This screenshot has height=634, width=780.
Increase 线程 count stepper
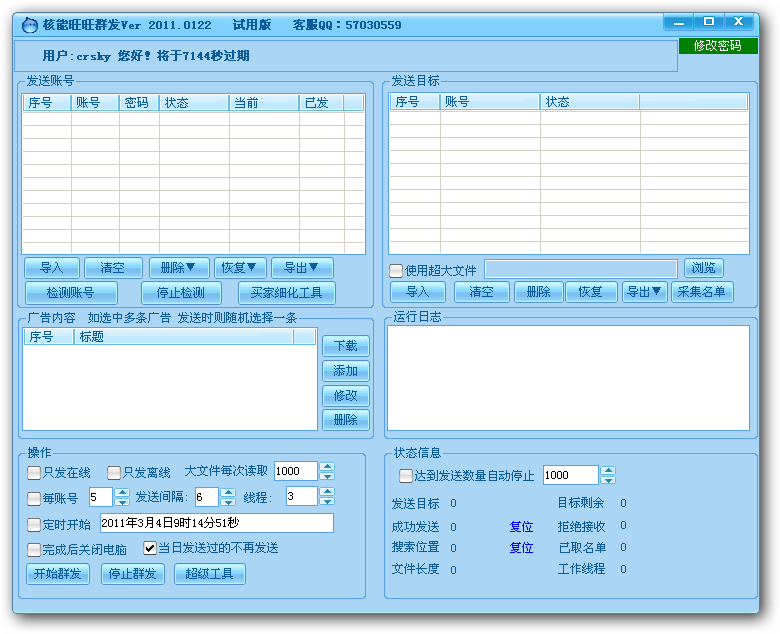(327, 491)
